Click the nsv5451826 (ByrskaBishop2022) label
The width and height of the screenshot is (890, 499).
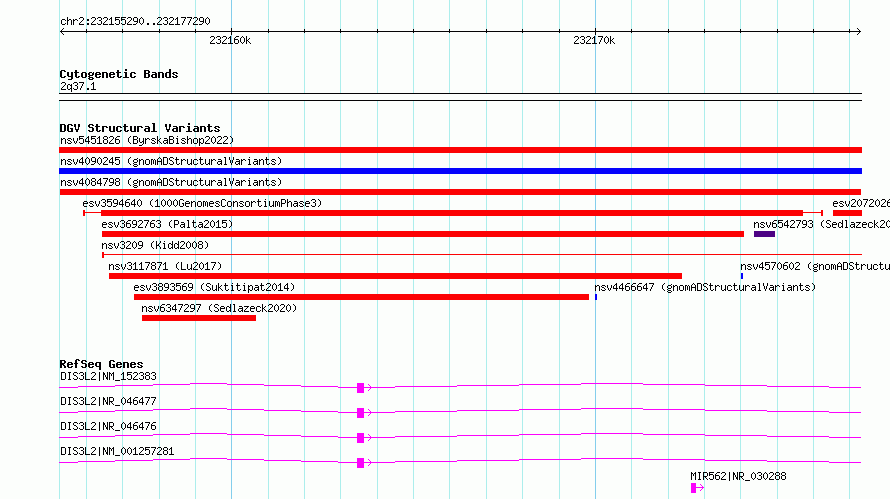[147, 140]
